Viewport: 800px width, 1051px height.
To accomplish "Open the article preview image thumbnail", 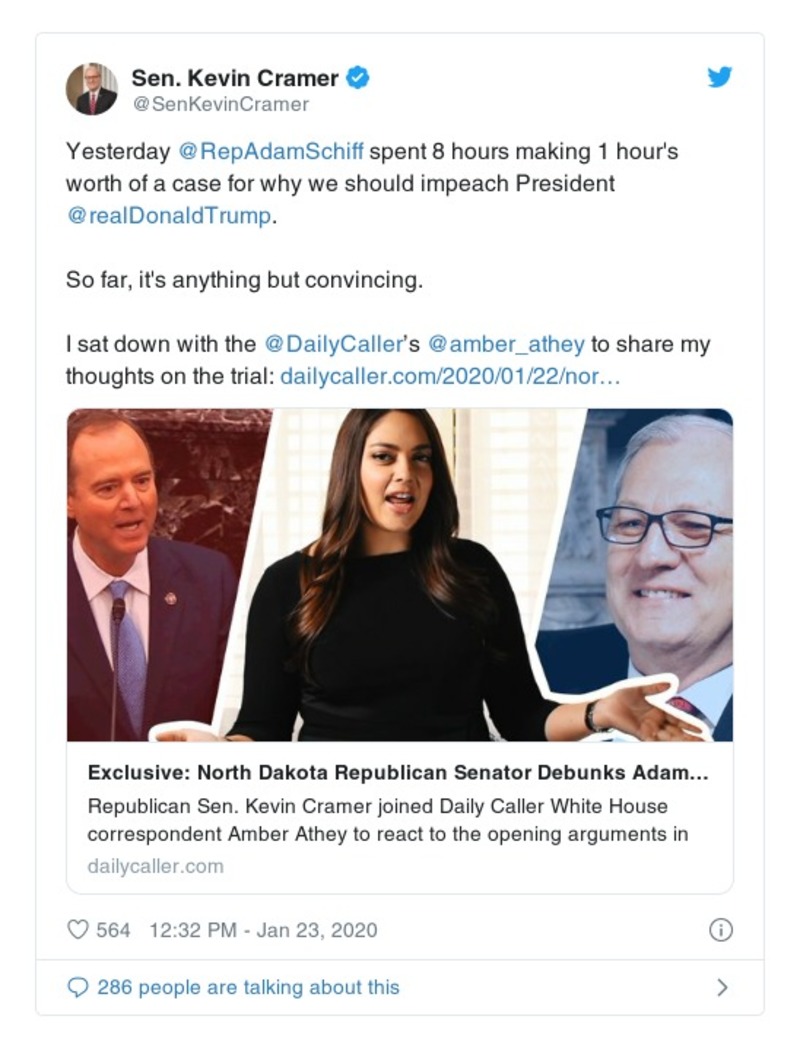I will pos(400,575).
